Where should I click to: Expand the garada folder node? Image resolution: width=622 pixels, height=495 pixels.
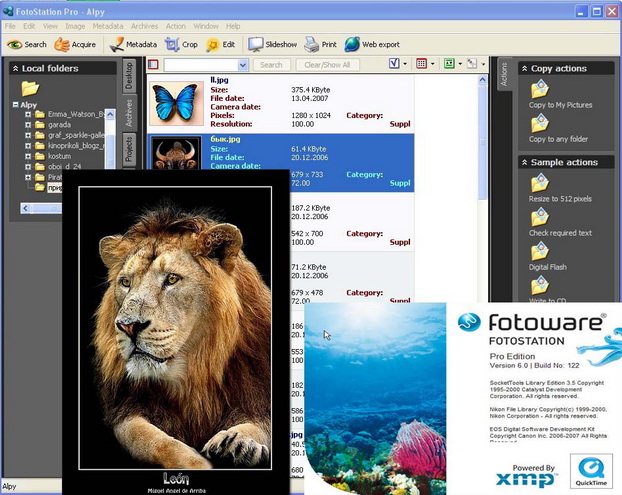coord(28,125)
